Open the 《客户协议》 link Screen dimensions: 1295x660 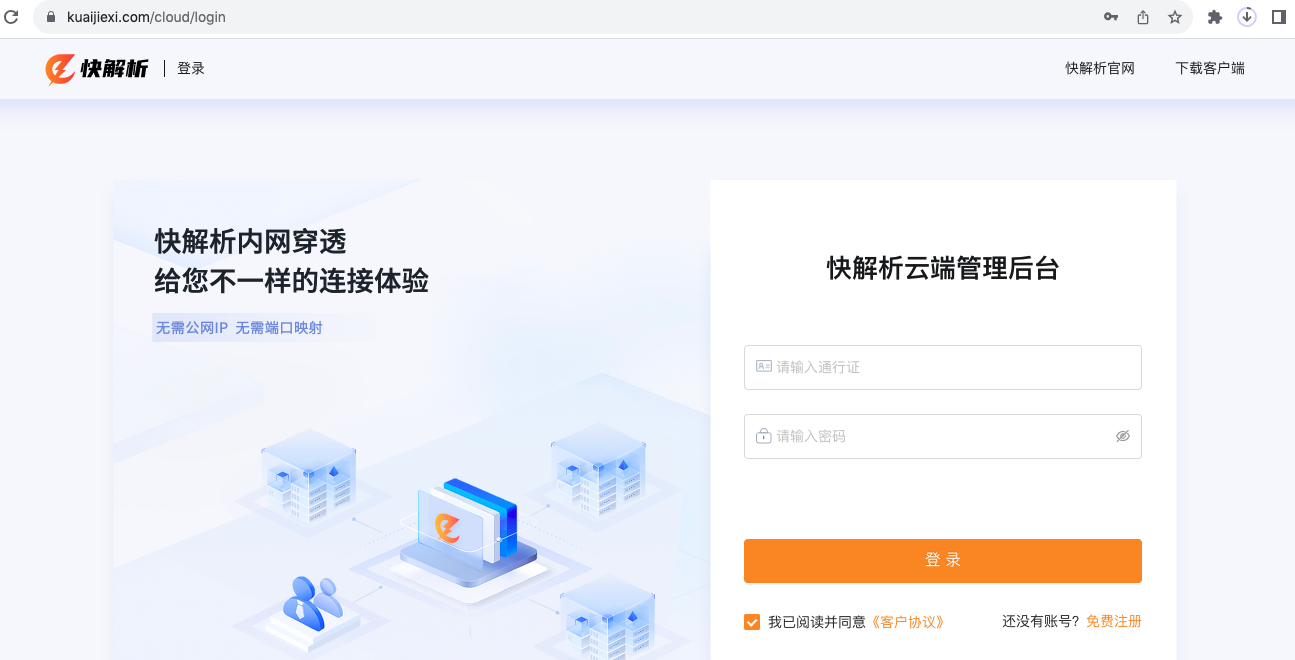(908, 622)
